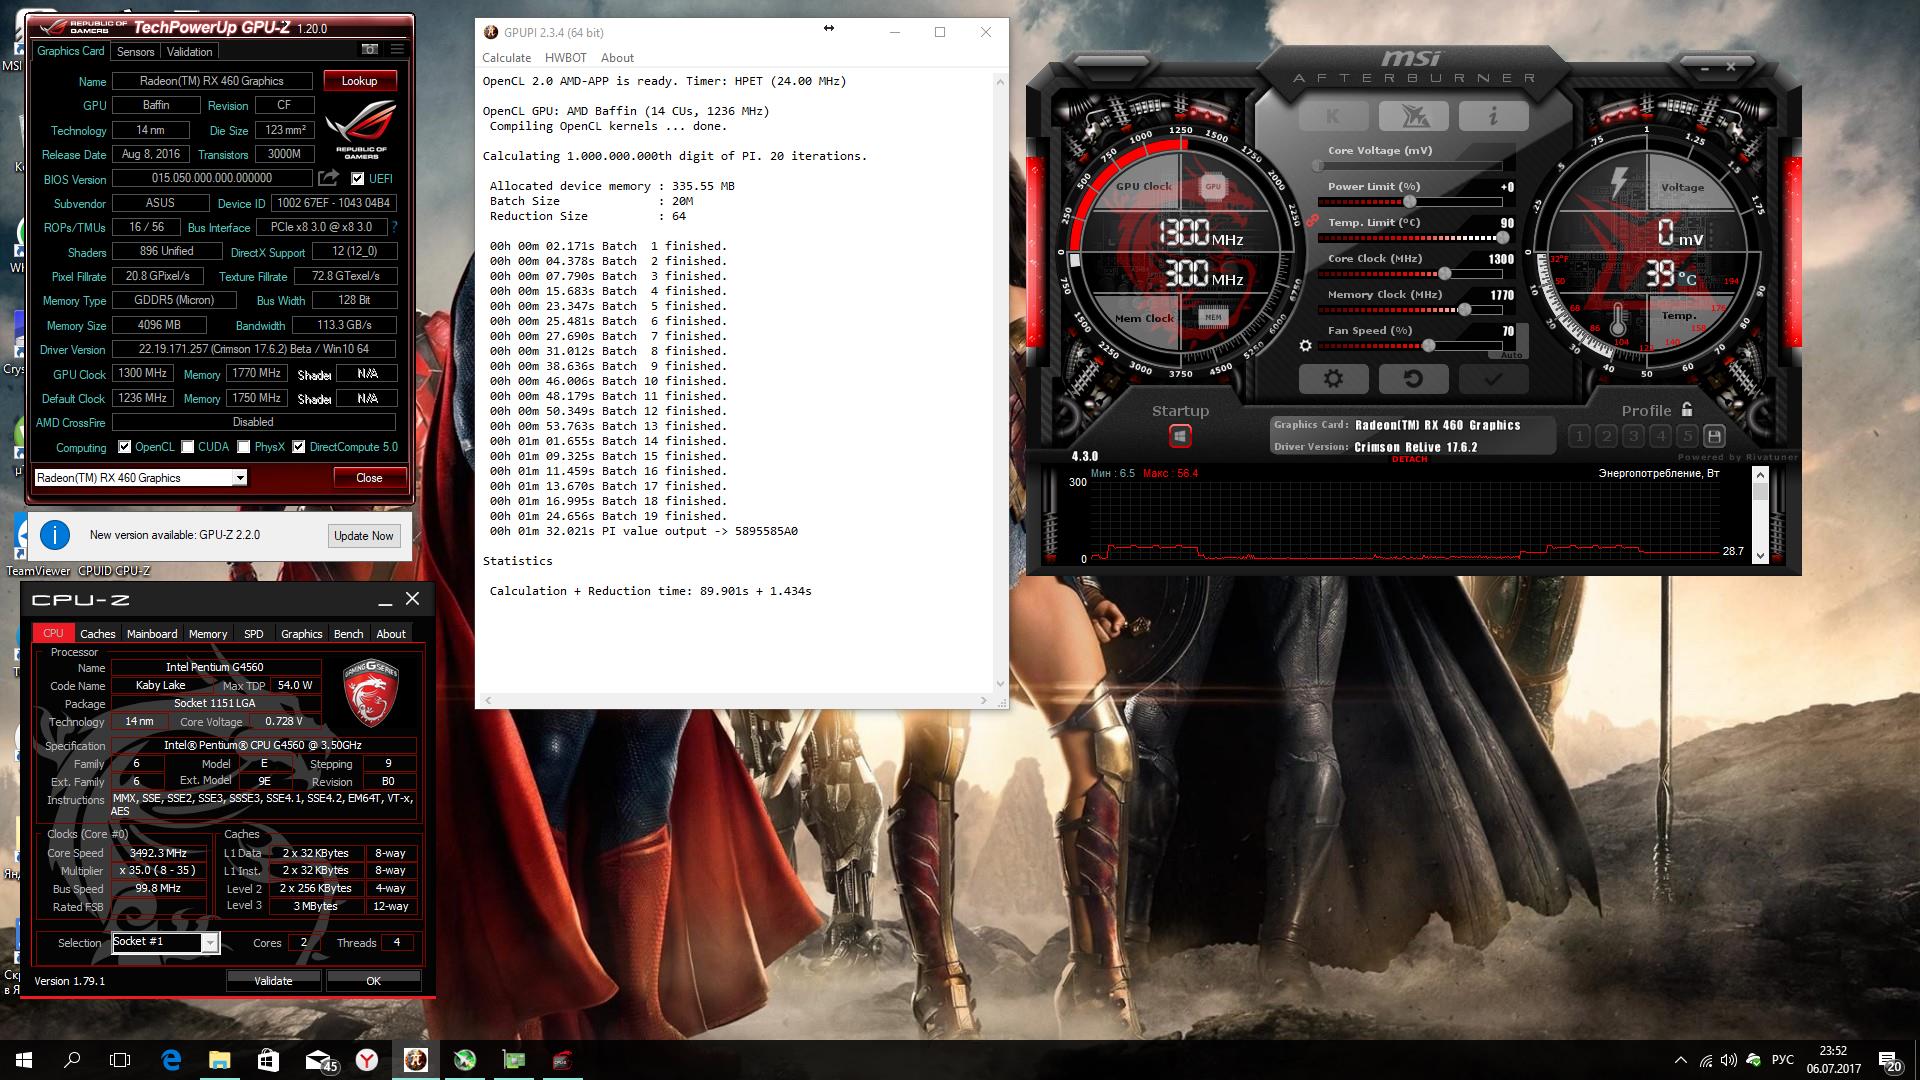Switch to CPU-Z Mainboard tab
The height and width of the screenshot is (1080, 1920).
pos(152,634)
